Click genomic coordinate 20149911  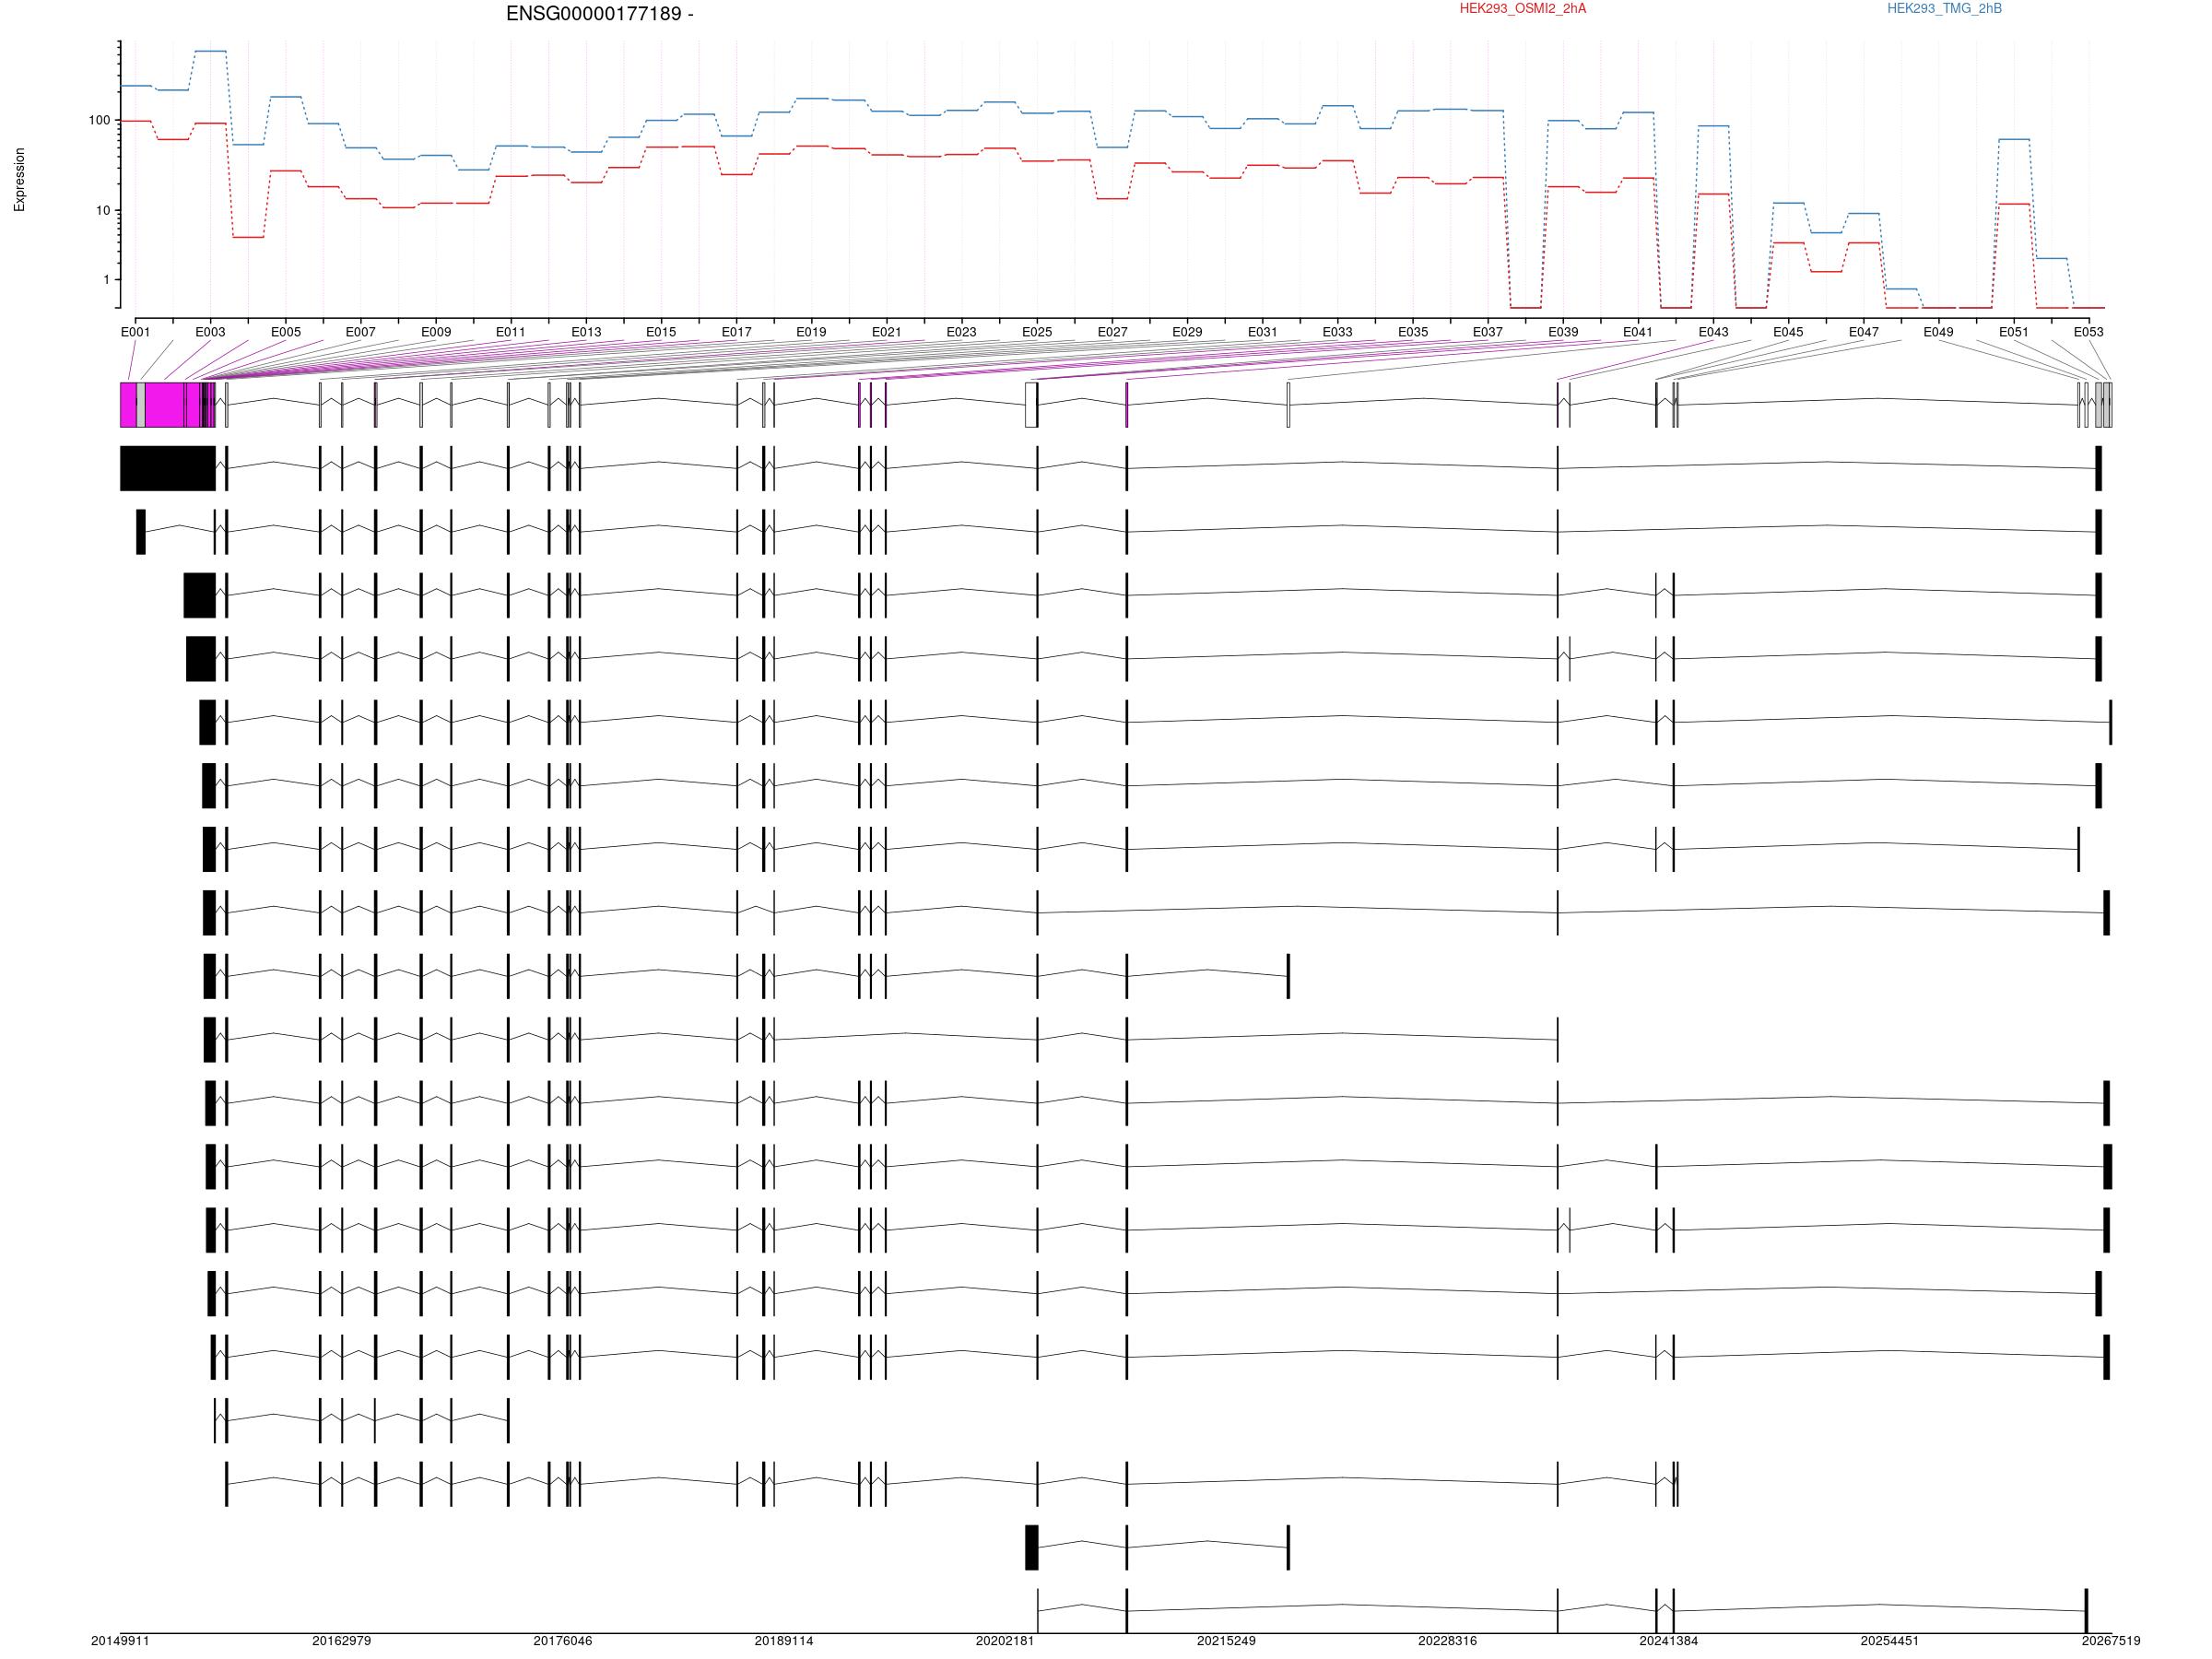[120, 1641]
